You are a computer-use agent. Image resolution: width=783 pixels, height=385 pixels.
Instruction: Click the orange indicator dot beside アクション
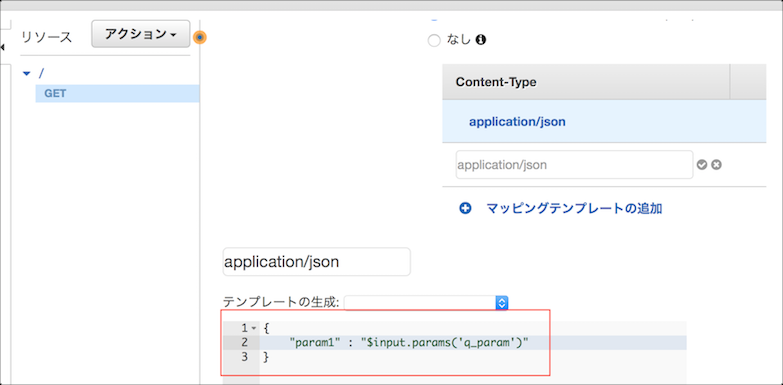[200, 37]
